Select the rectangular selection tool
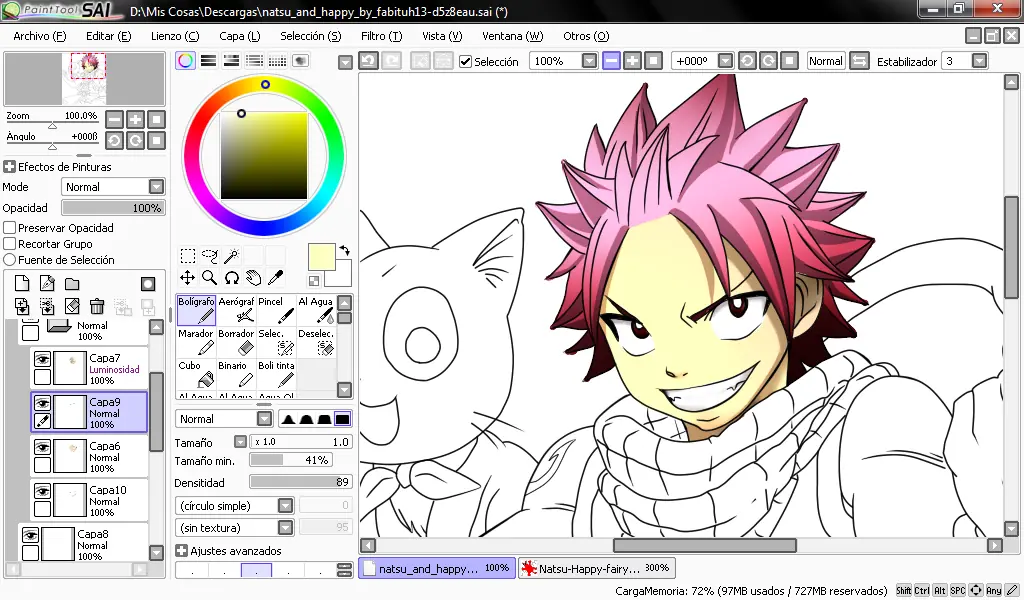This screenshot has height=600, width=1024. point(187,255)
